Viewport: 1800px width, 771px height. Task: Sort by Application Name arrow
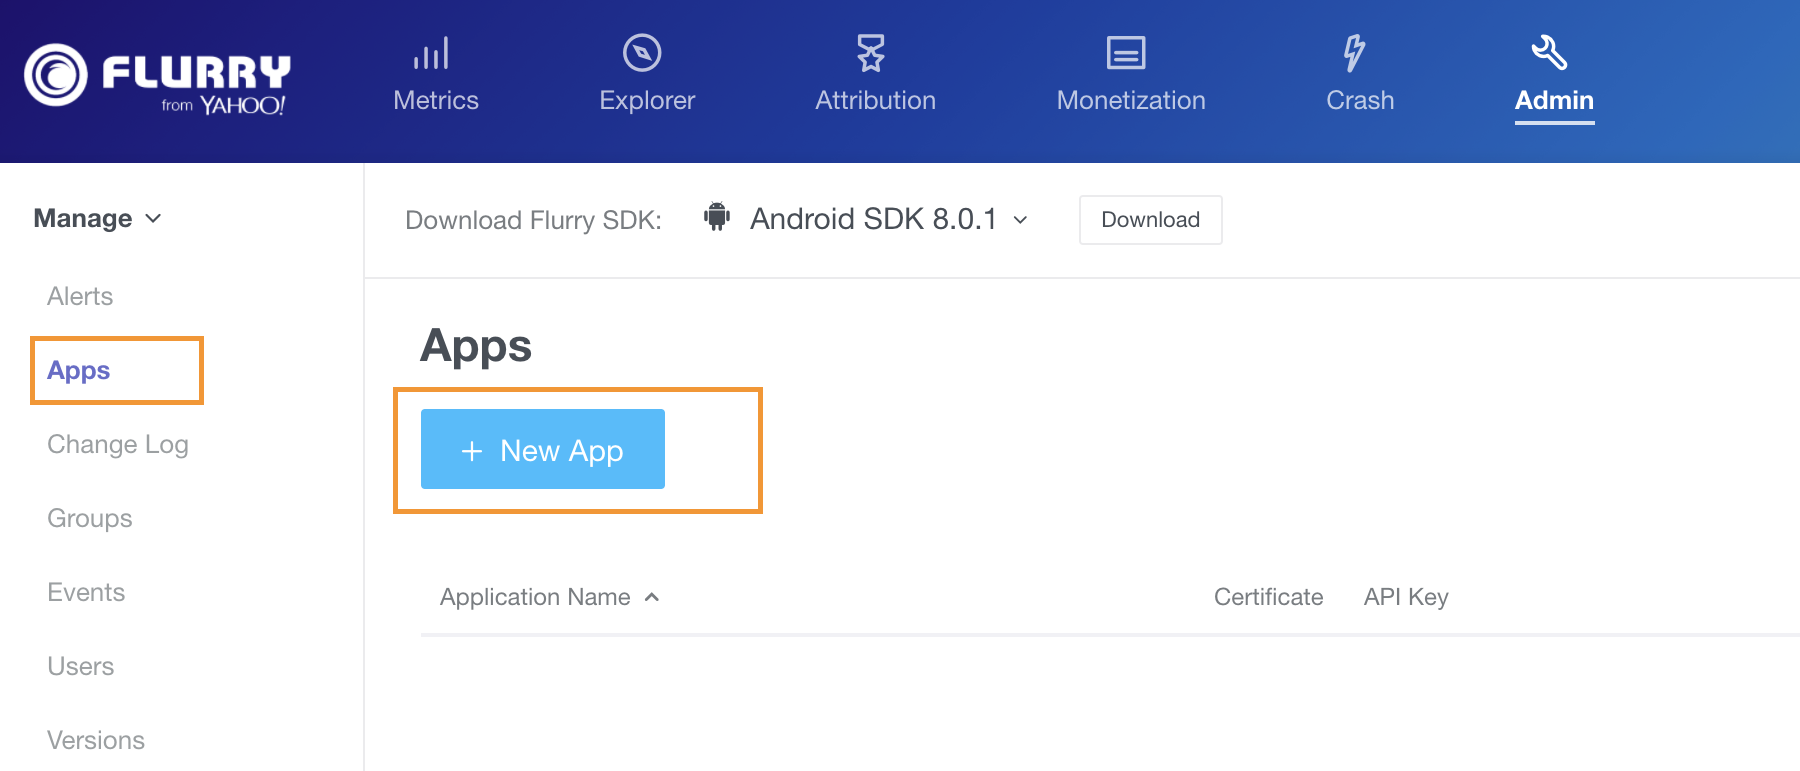(652, 597)
